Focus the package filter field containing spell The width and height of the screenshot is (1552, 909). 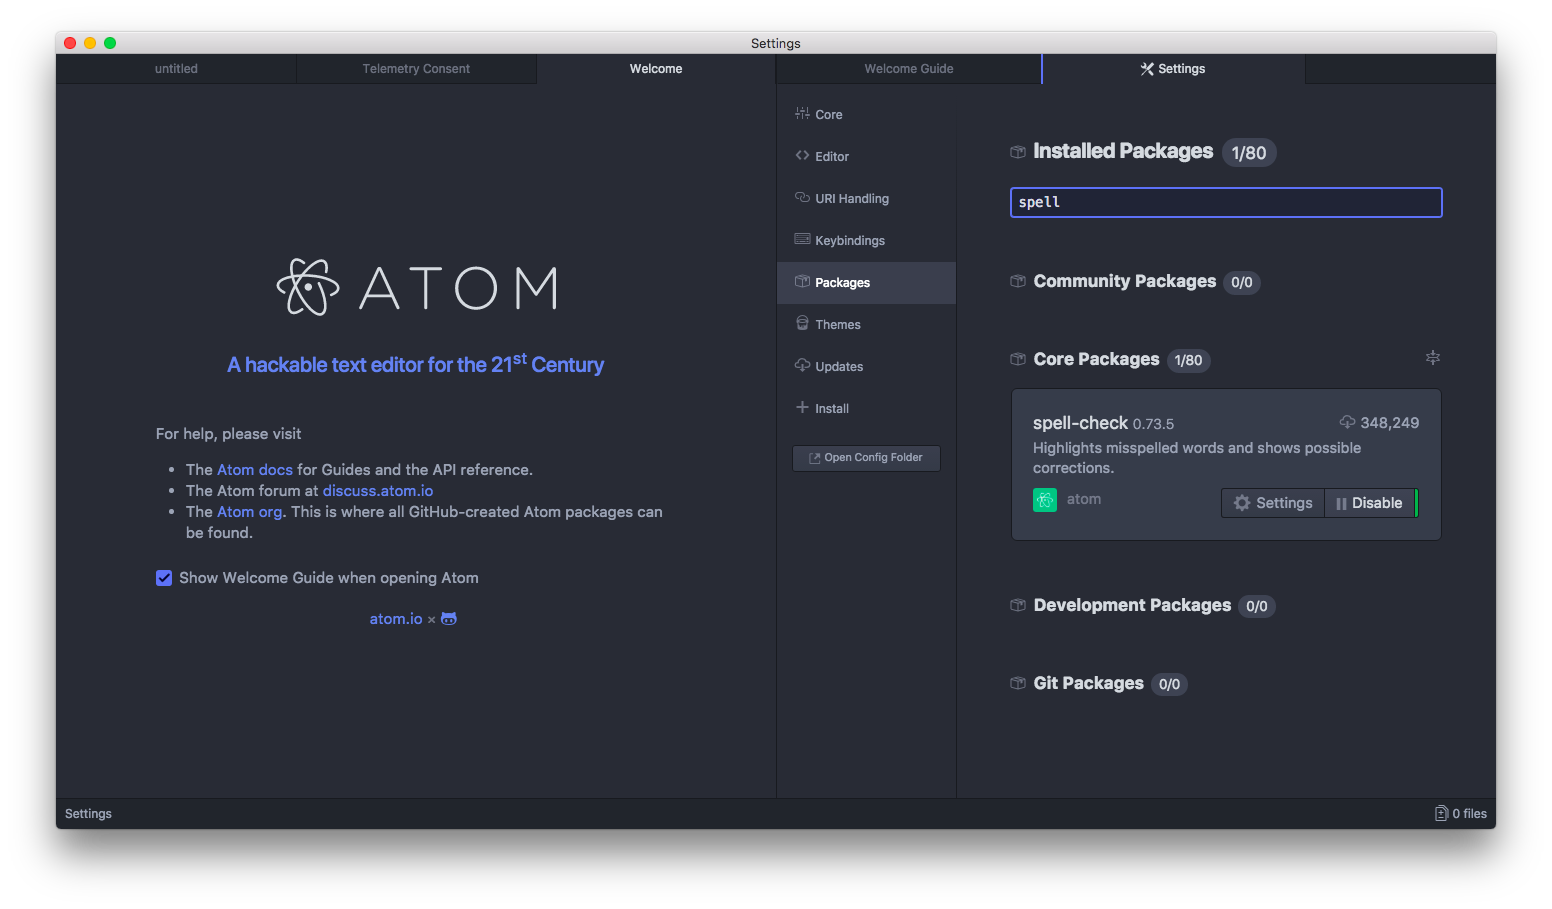pyautogui.click(x=1226, y=202)
